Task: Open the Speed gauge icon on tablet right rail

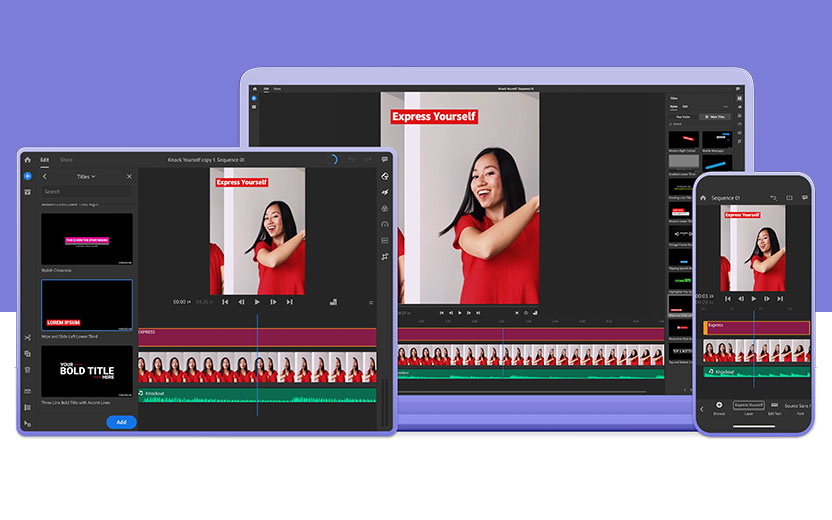Action: pyautogui.click(x=385, y=224)
